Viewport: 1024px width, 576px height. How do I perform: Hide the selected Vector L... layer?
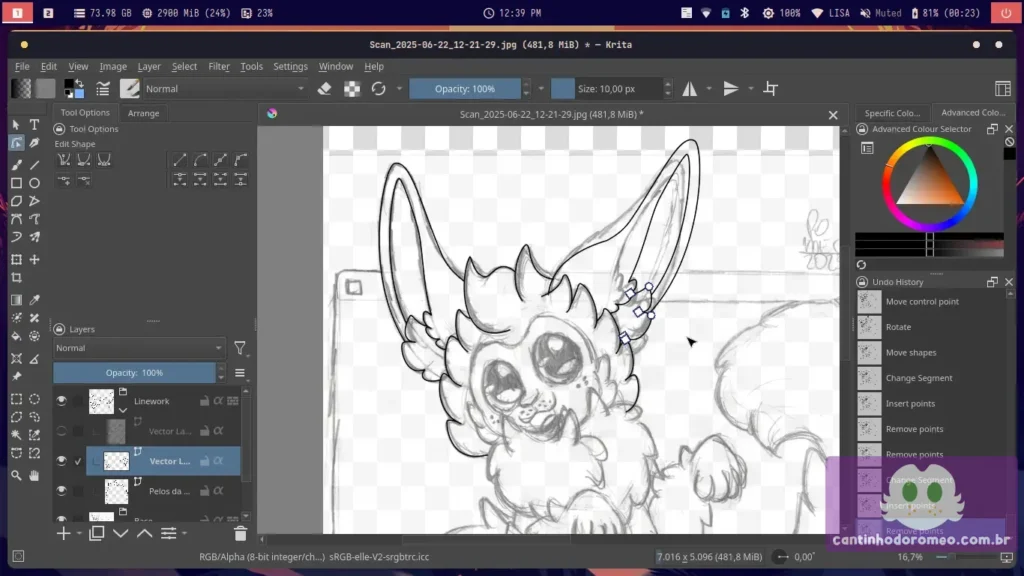[x=61, y=461]
